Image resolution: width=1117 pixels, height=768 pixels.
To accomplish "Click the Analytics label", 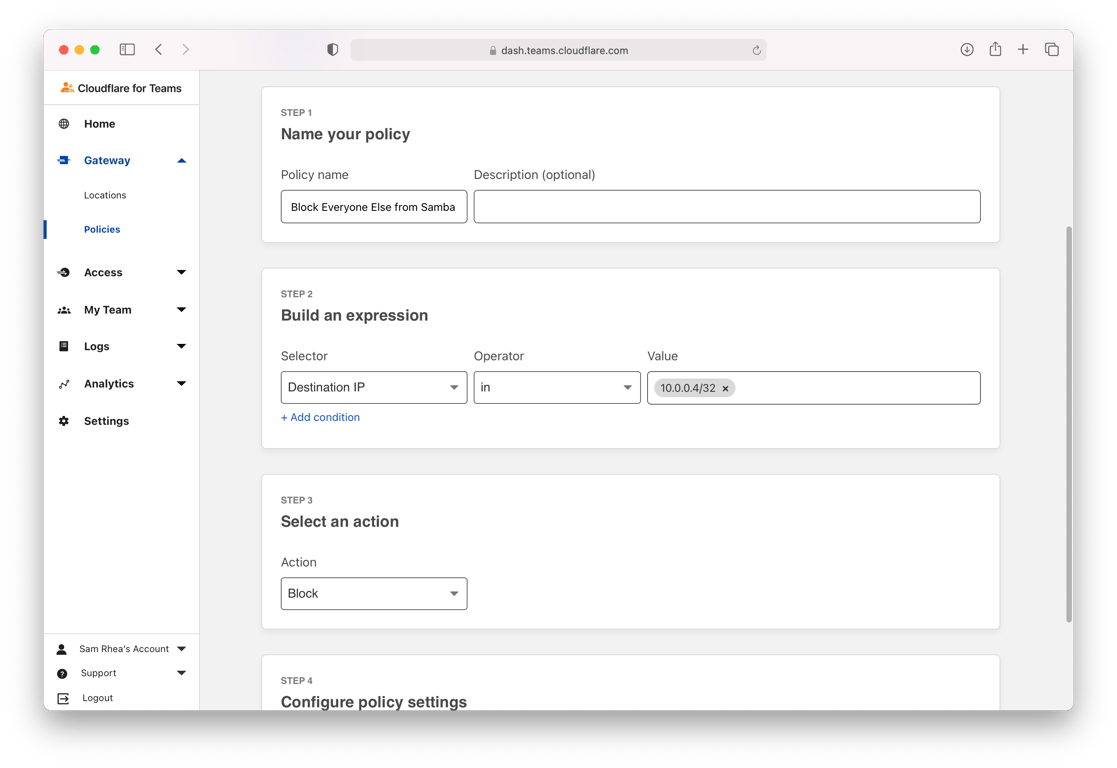I will click(109, 384).
